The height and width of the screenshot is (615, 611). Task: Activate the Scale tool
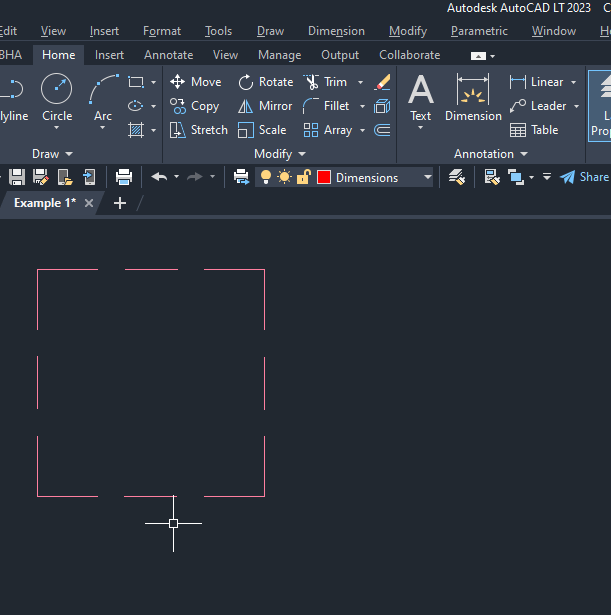262,130
